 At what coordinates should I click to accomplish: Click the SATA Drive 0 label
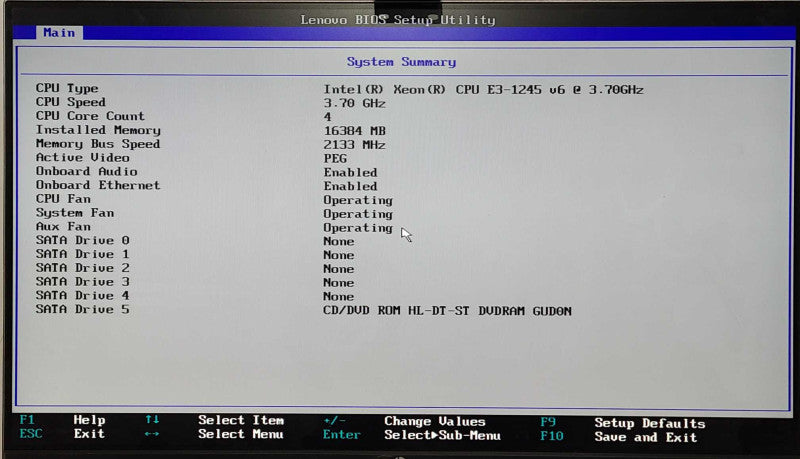pos(83,240)
